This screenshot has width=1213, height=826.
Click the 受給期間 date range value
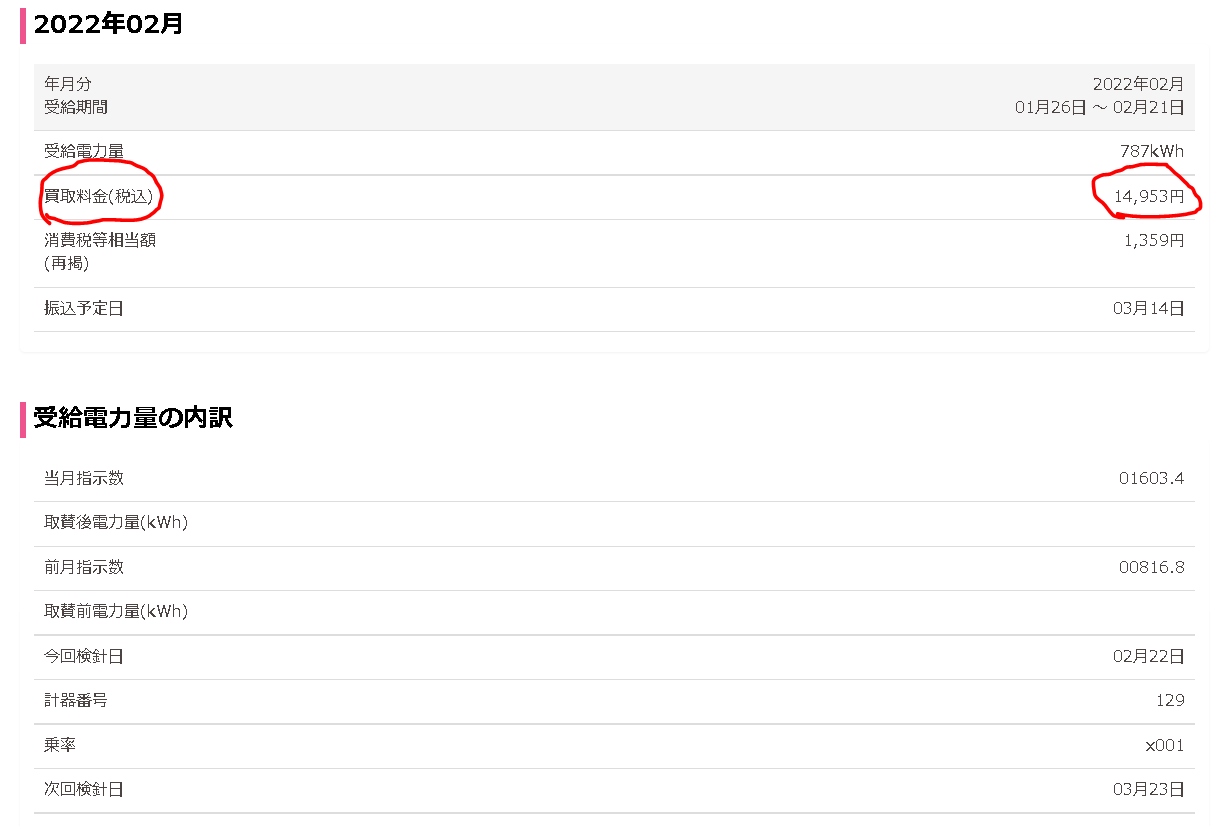[1099, 107]
